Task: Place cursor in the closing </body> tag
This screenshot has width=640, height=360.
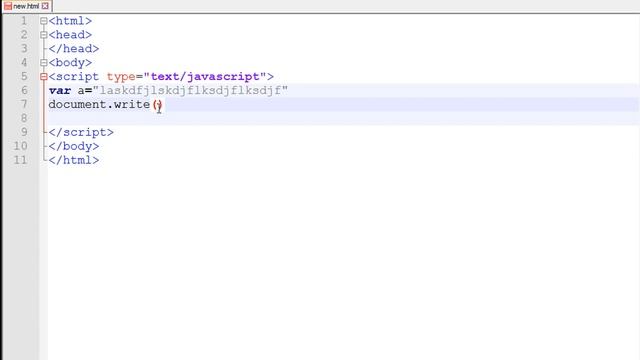Action: point(74,146)
